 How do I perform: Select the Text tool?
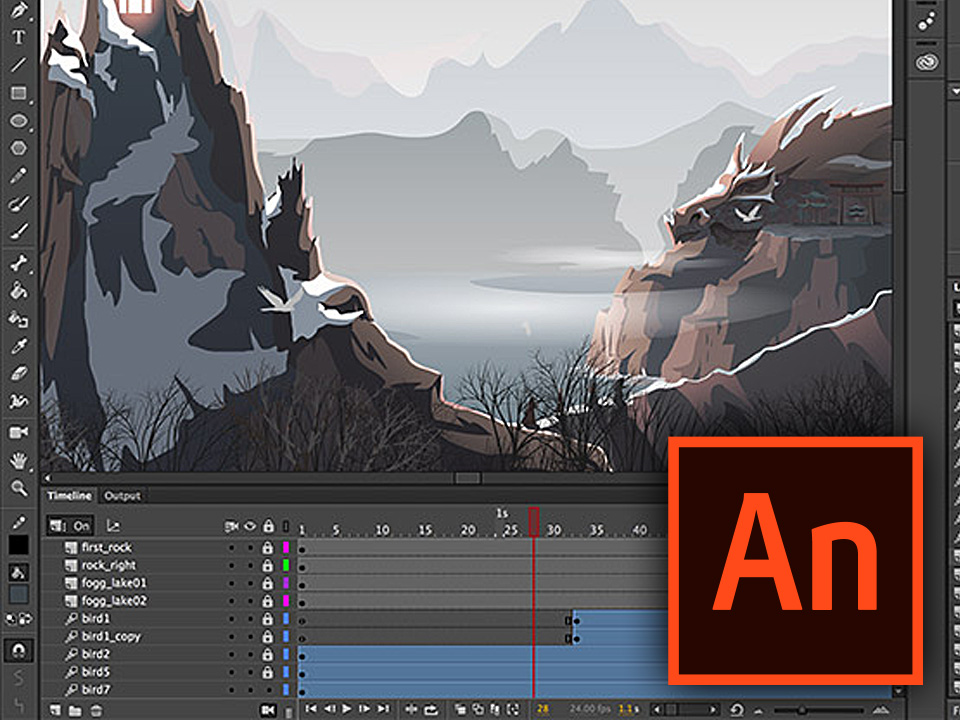[19, 37]
